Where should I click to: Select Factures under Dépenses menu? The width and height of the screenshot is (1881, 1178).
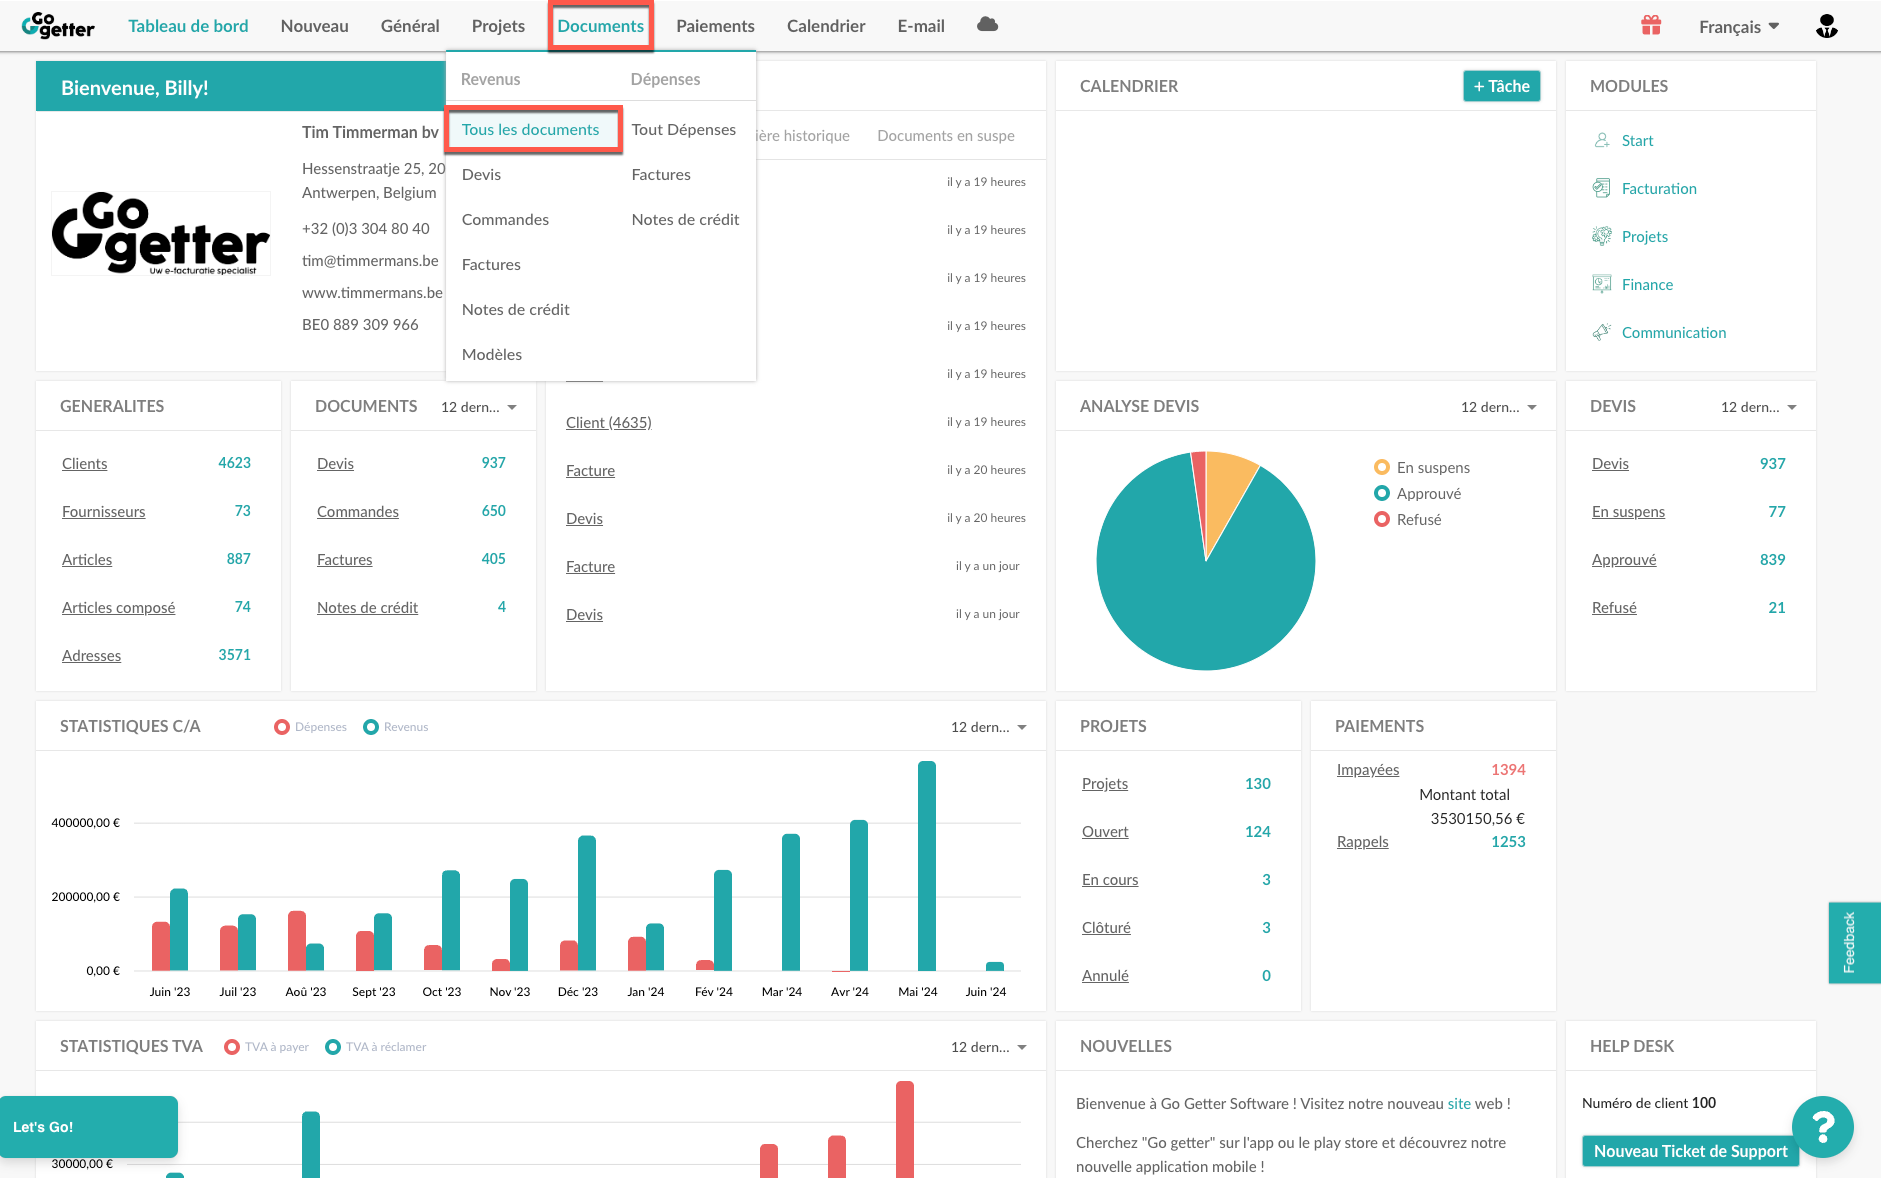click(661, 174)
